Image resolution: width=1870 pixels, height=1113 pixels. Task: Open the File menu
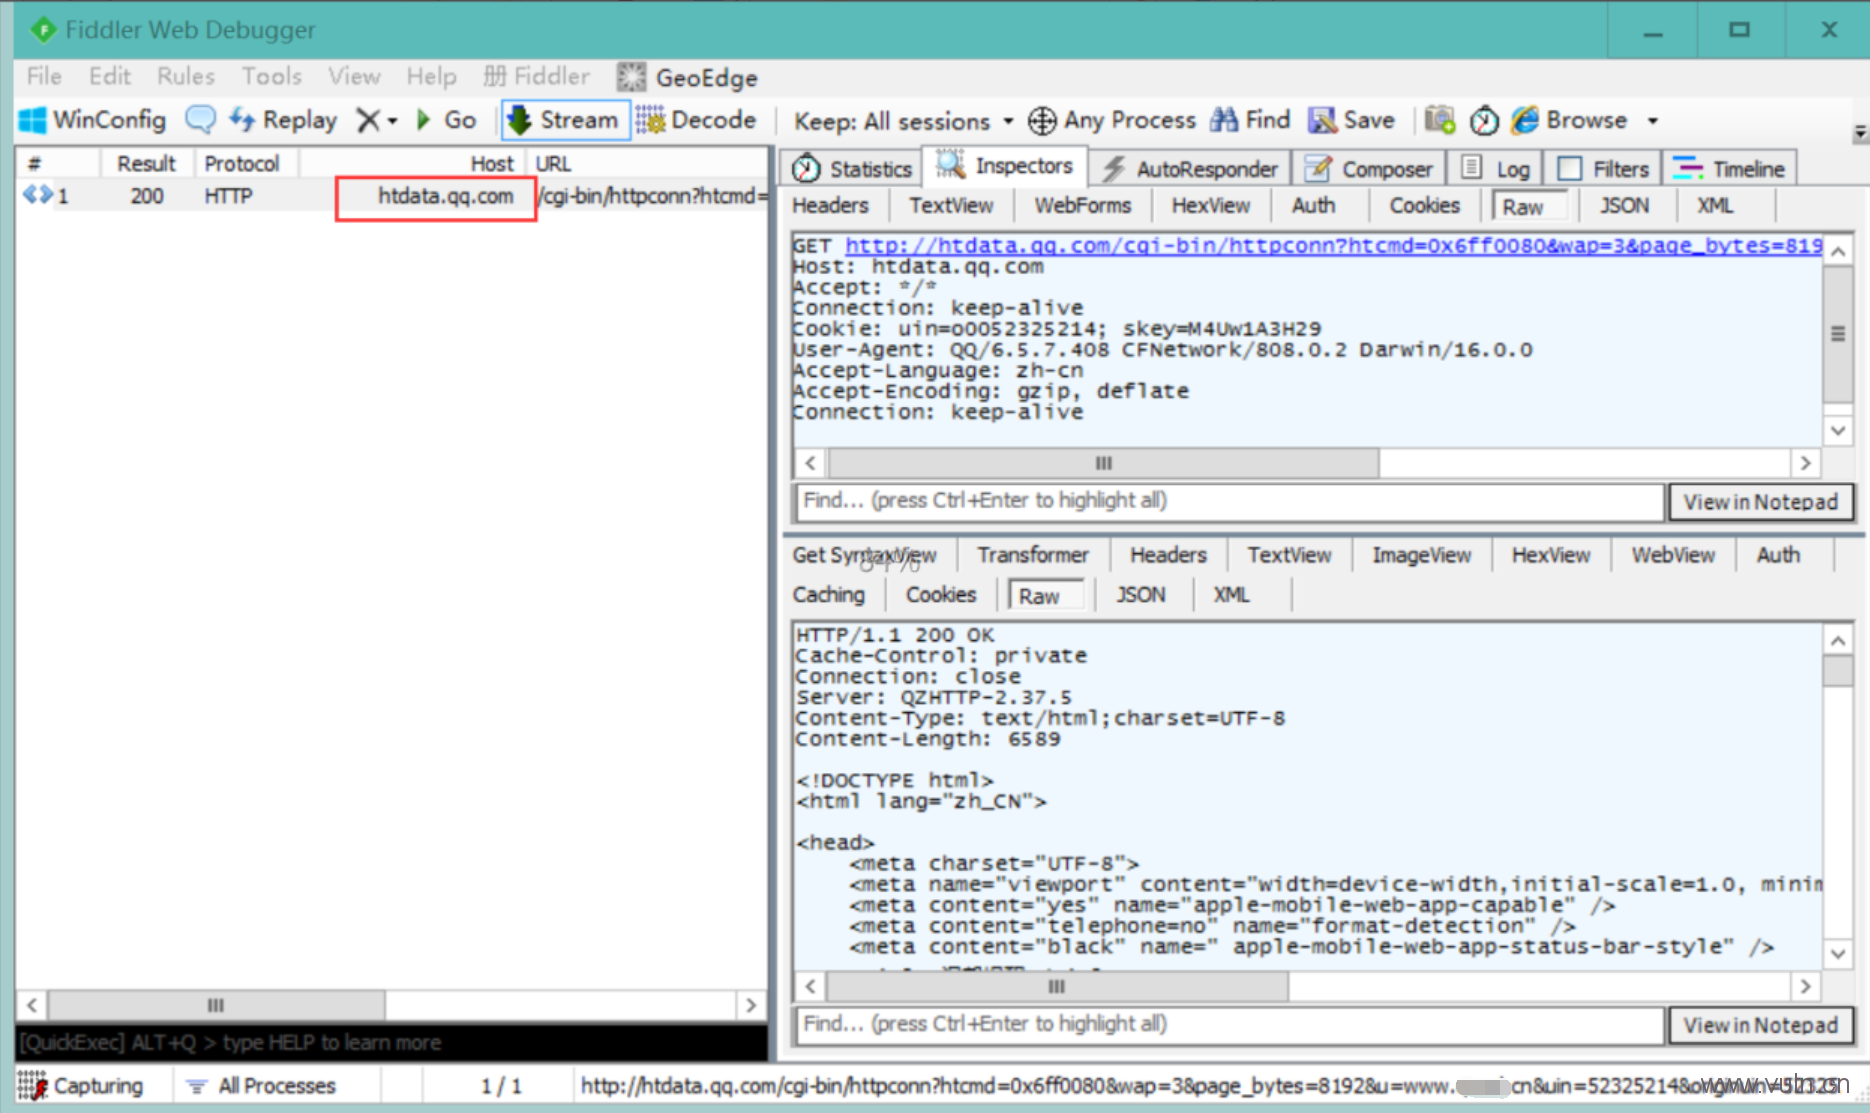(44, 76)
